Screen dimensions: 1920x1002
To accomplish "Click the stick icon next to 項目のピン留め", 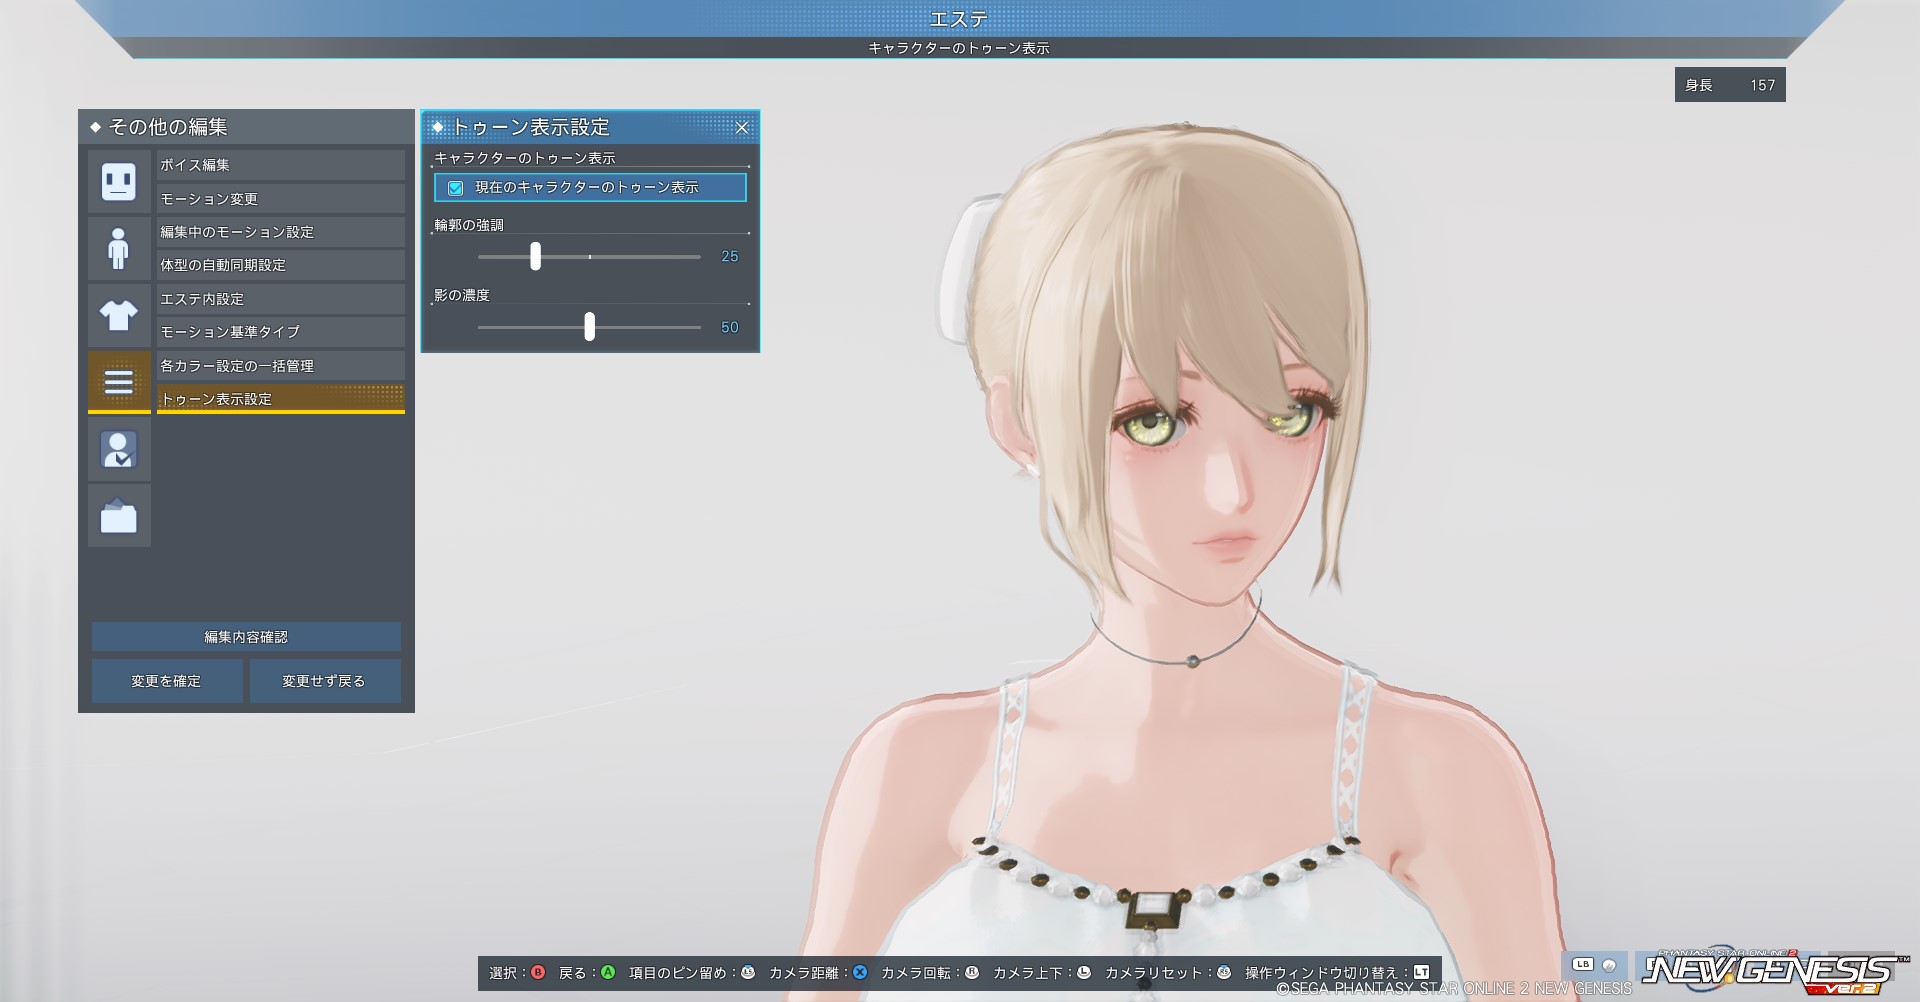I will pyautogui.click(x=747, y=972).
